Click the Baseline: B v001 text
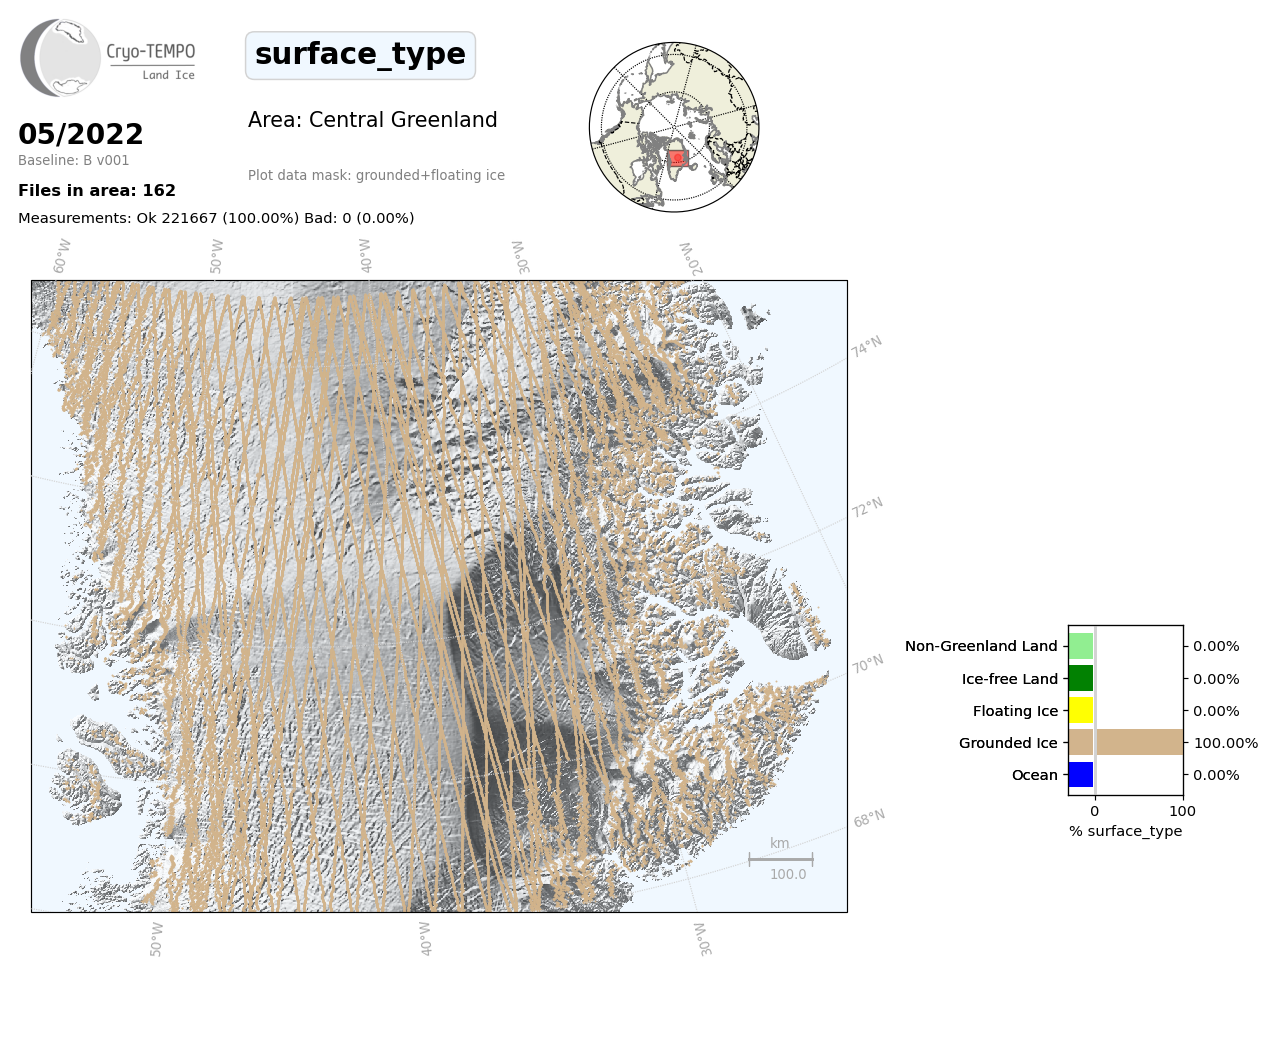This screenshot has width=1272, height=1060. pos(74,160)
